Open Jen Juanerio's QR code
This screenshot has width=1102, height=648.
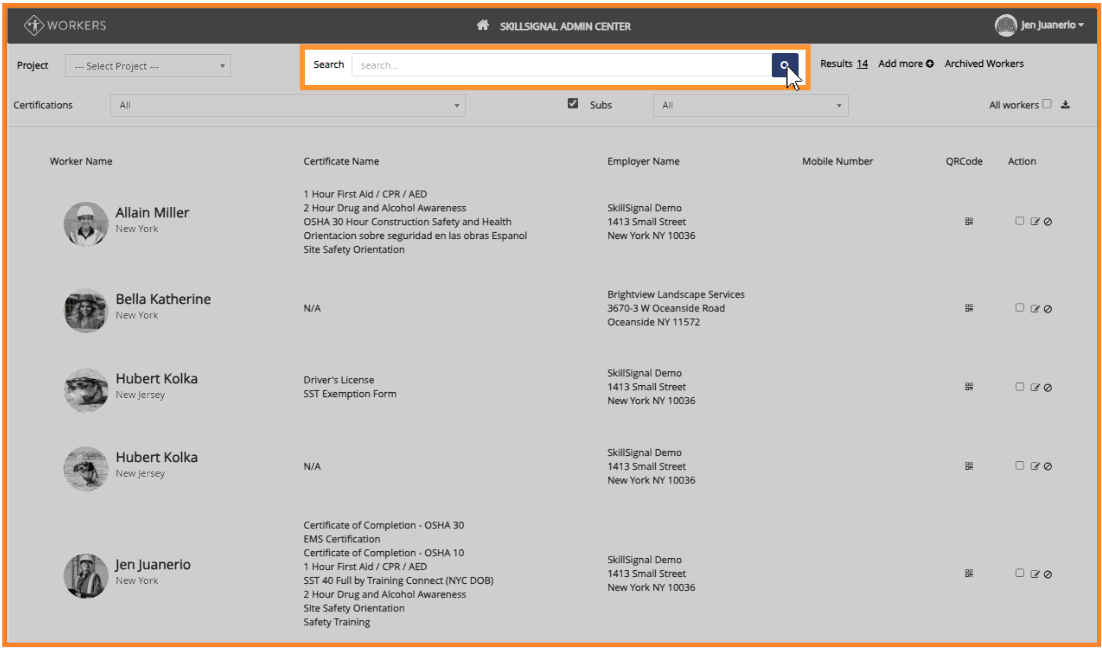tap(969, 574)
